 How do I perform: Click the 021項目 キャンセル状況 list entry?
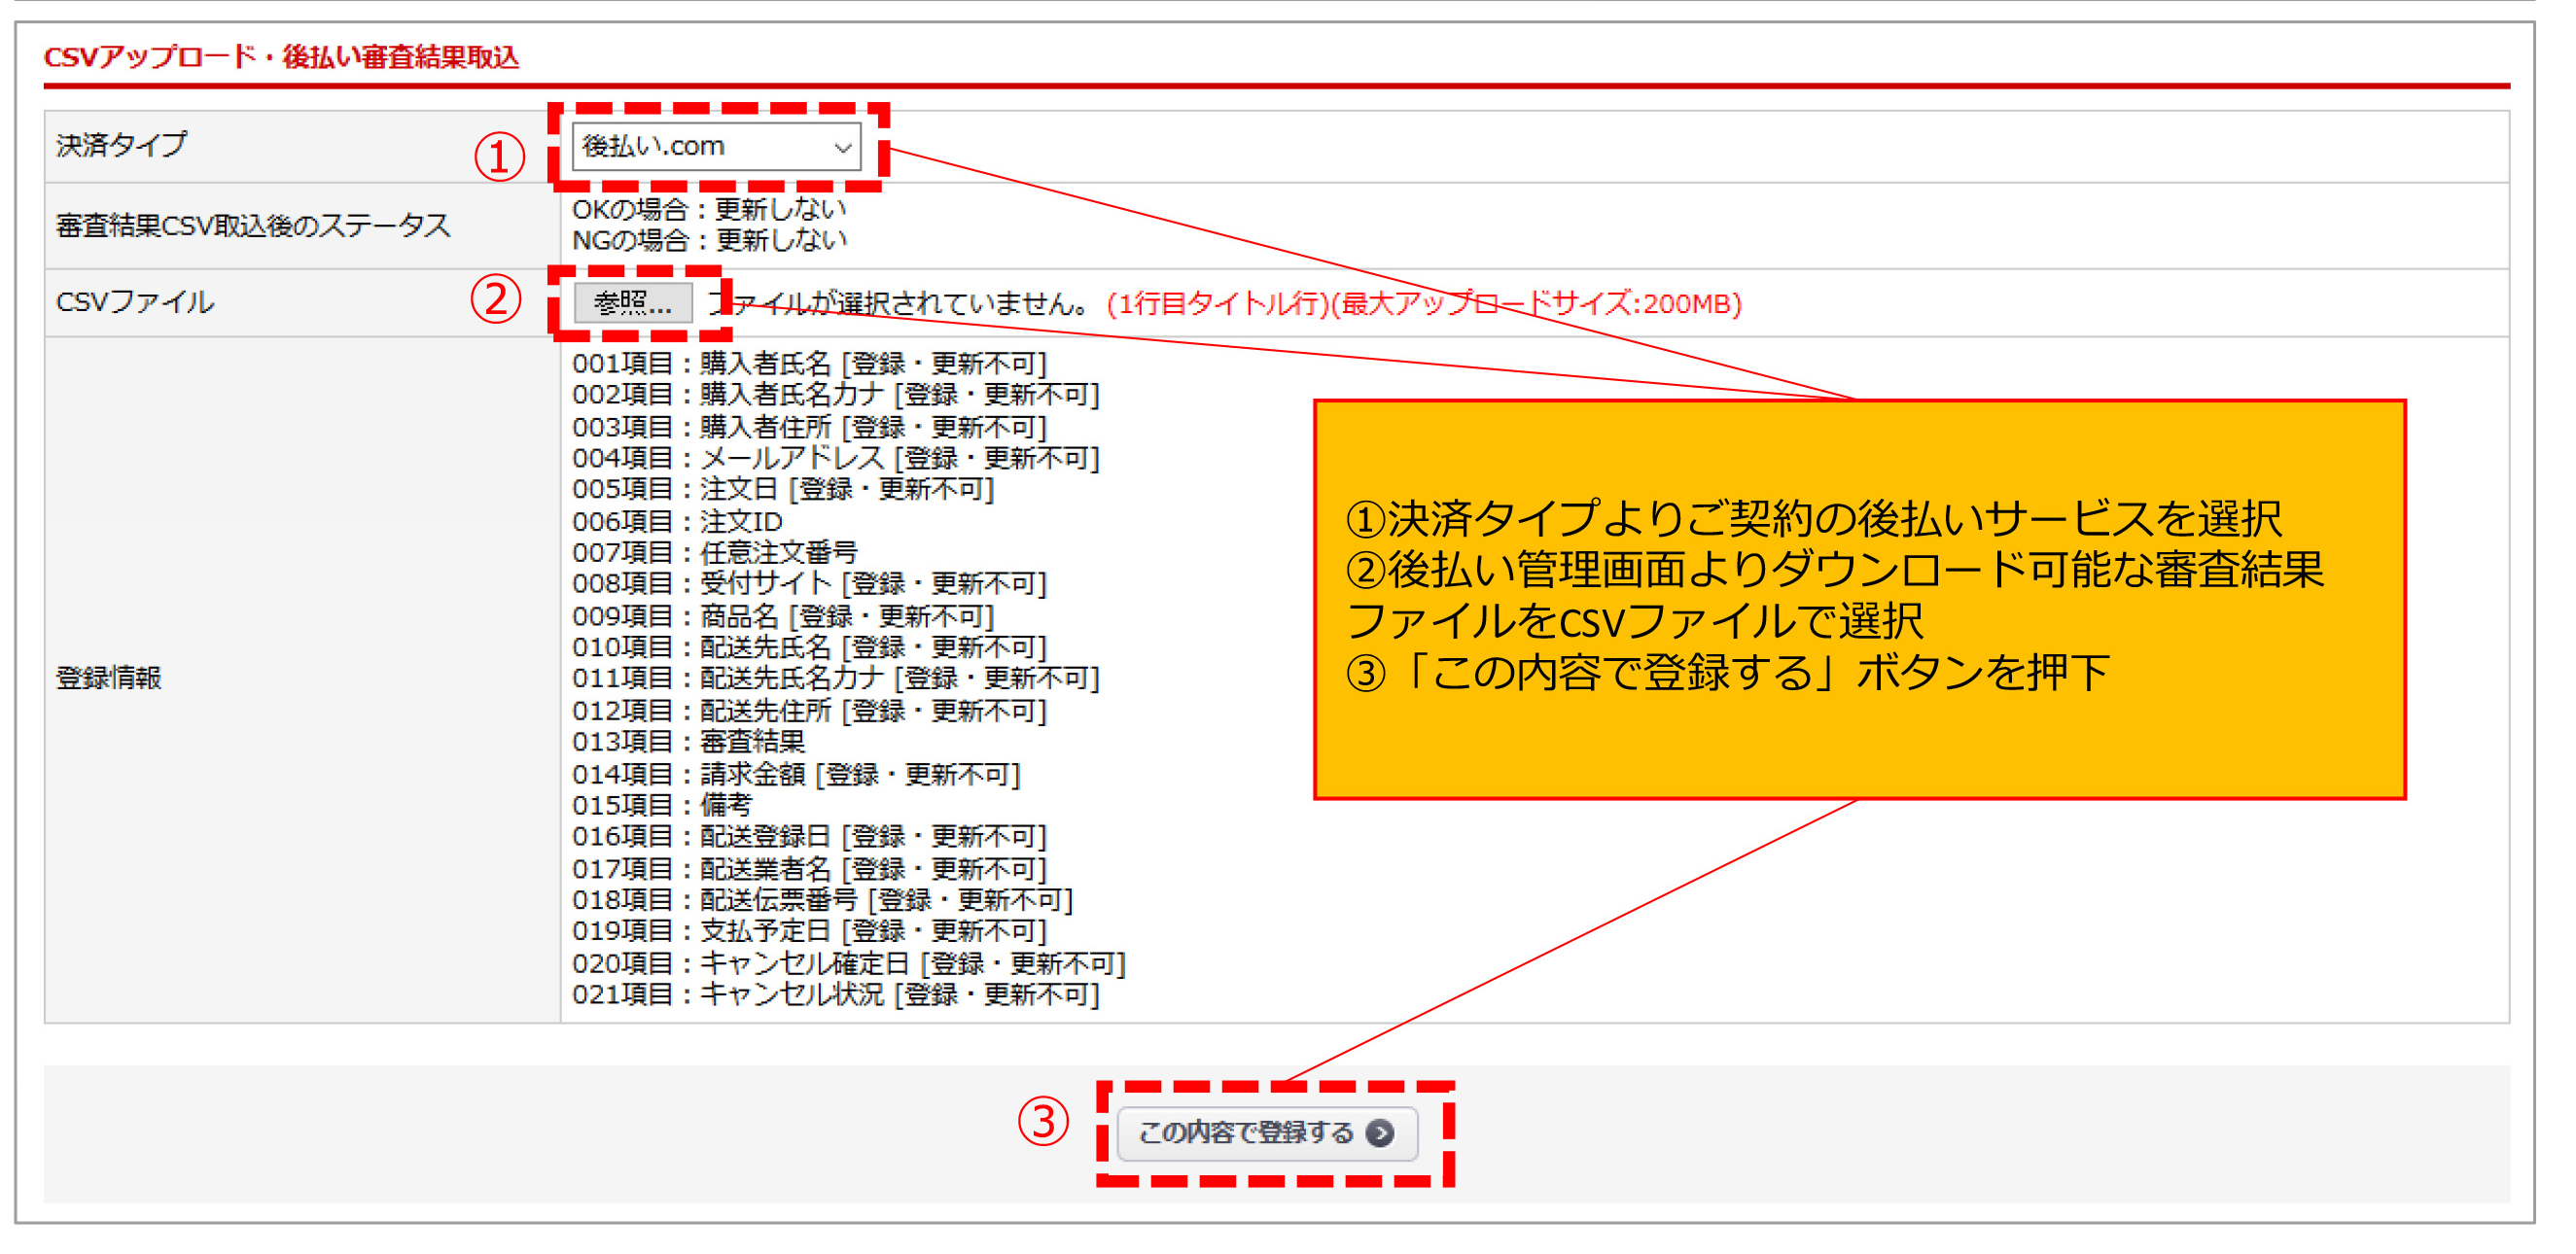coord(835,994)
